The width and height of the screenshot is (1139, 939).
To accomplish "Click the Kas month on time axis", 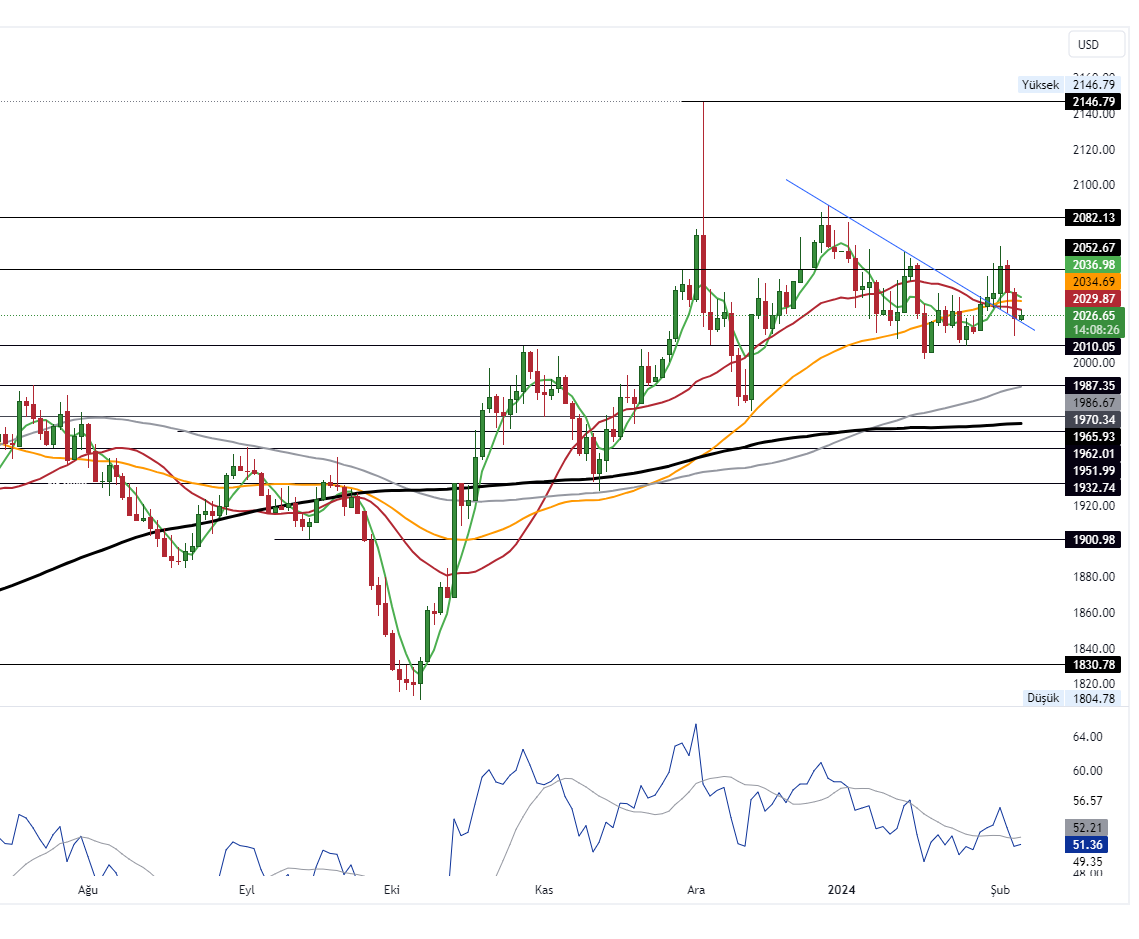I will pyautogui.click(x=544, y=890).
